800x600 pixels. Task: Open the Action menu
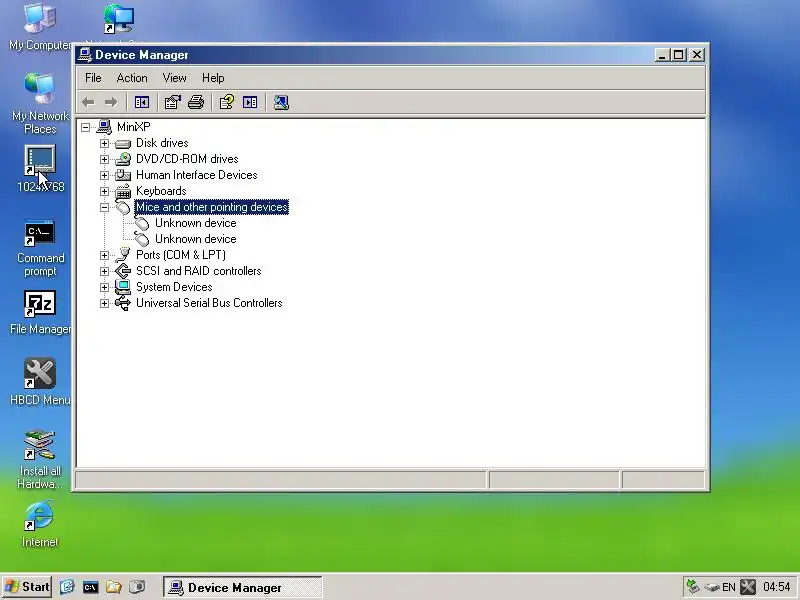click(x=132, y=78)
